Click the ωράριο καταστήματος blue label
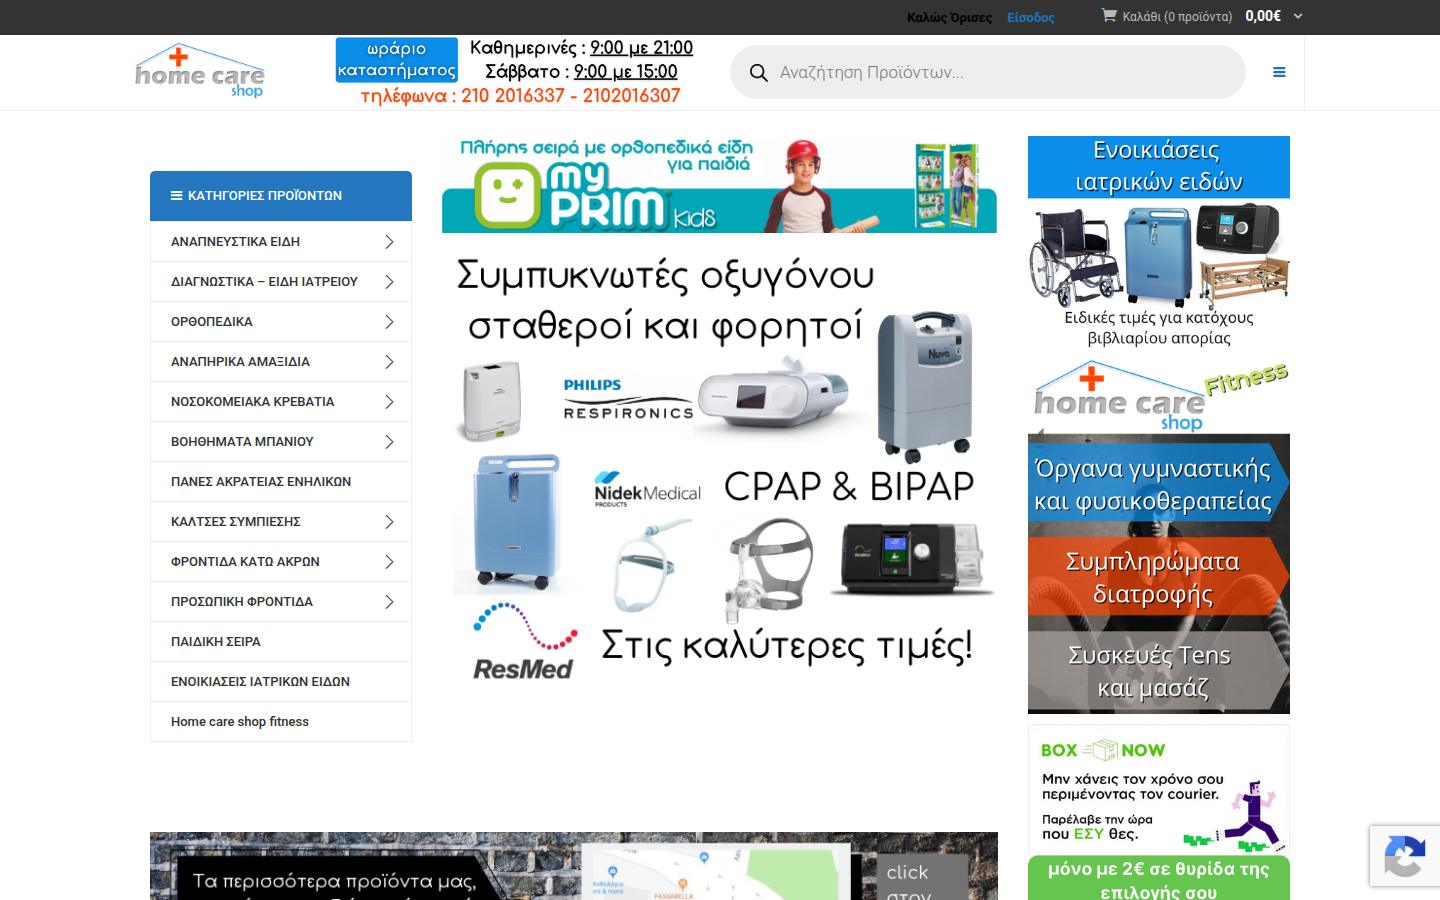 click(x=397, y=60)
